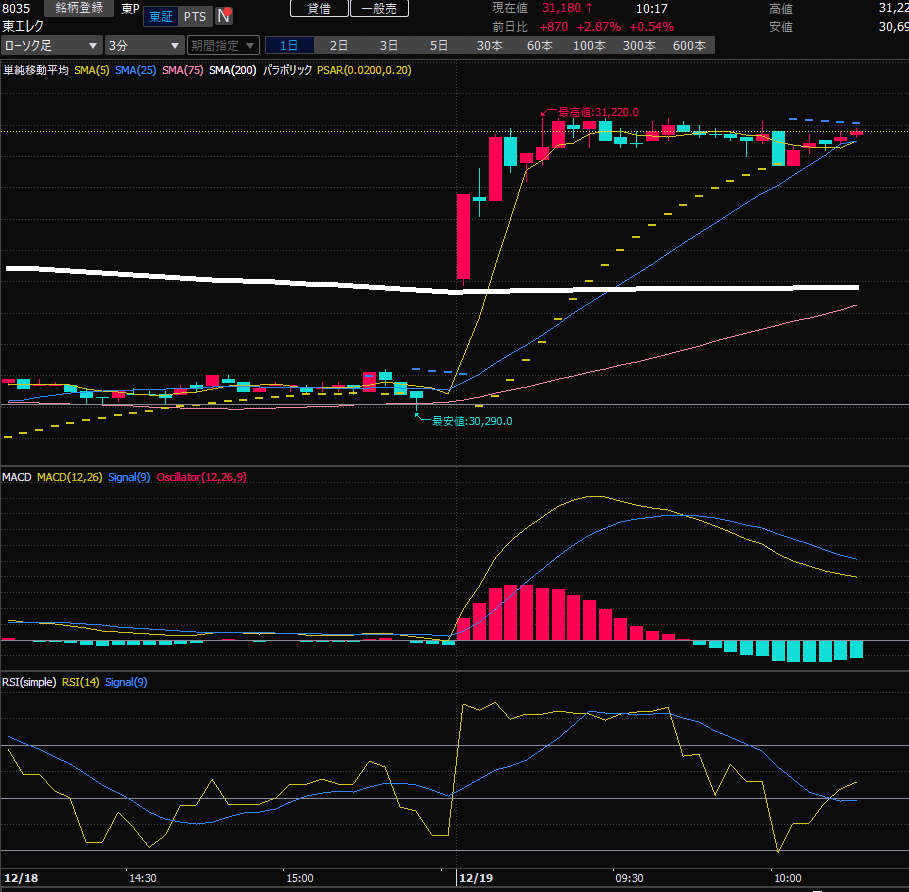Click the RSI(14) indicator label
The image size is (909, 892).
[80, 682]
